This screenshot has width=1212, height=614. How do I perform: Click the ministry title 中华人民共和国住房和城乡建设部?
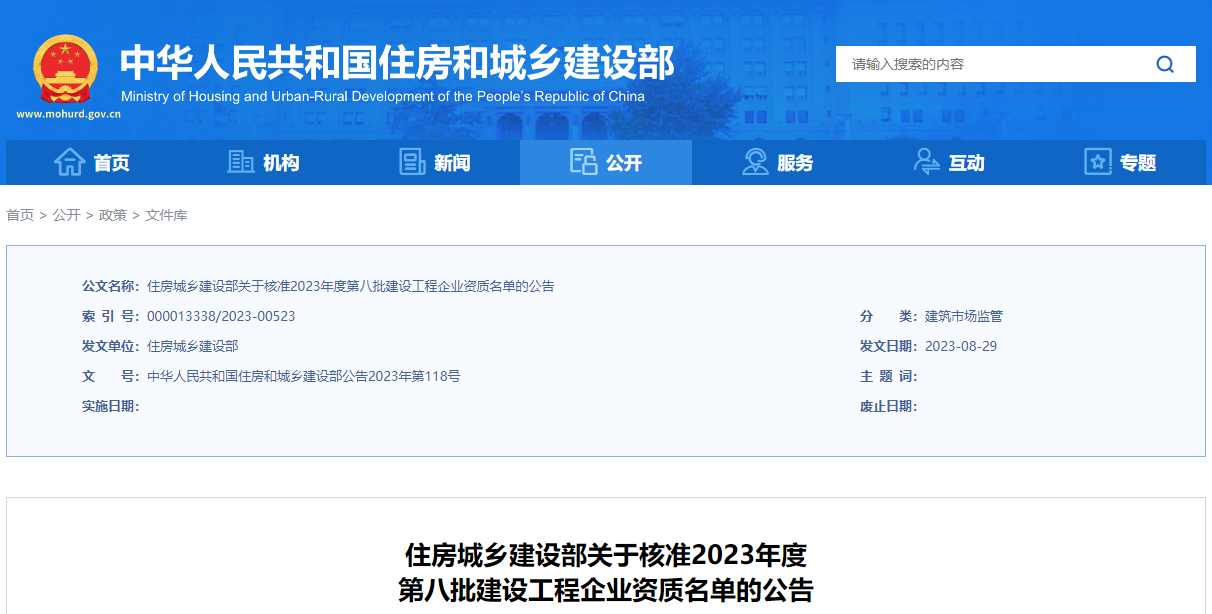click(x=397, y=62)
